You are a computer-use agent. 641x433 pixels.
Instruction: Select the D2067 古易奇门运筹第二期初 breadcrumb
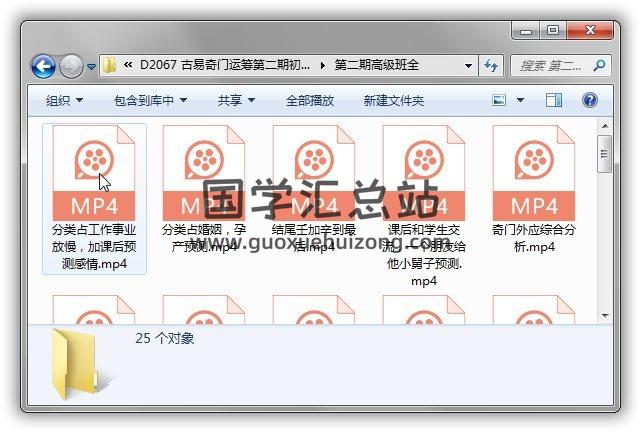click(225, 65)
